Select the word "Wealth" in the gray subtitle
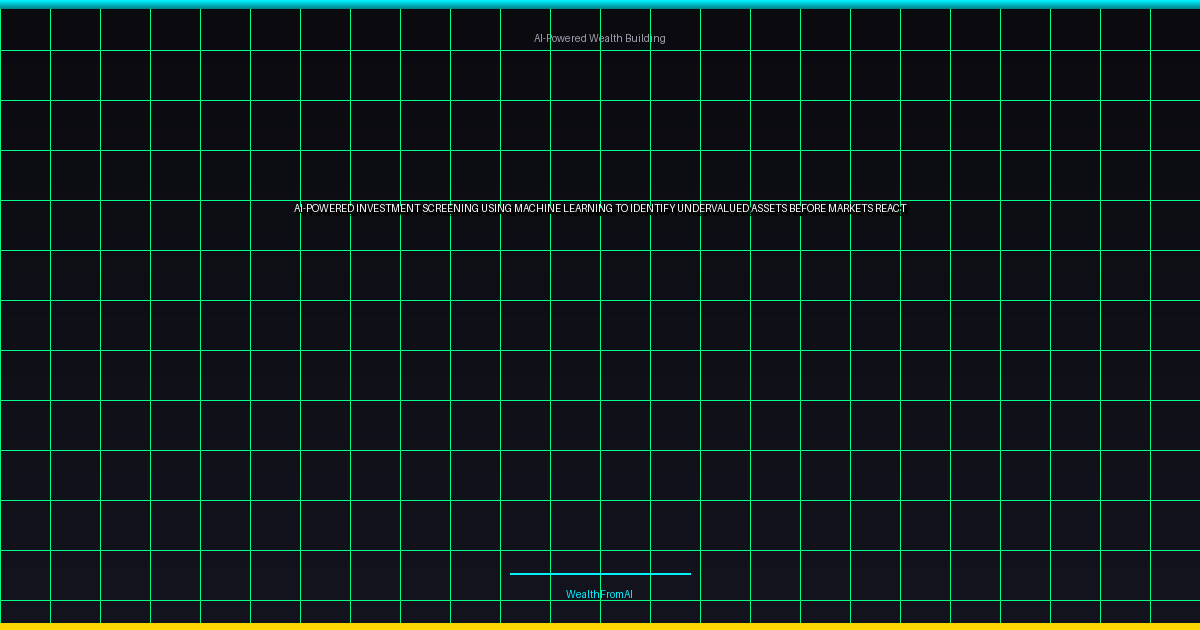1200x630 pixels. tap(606, 38)
